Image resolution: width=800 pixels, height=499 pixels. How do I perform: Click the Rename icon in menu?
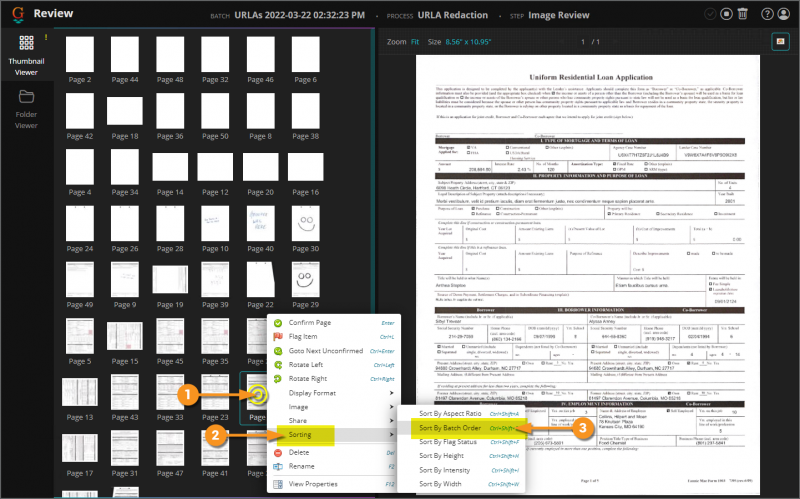(278, 466)
